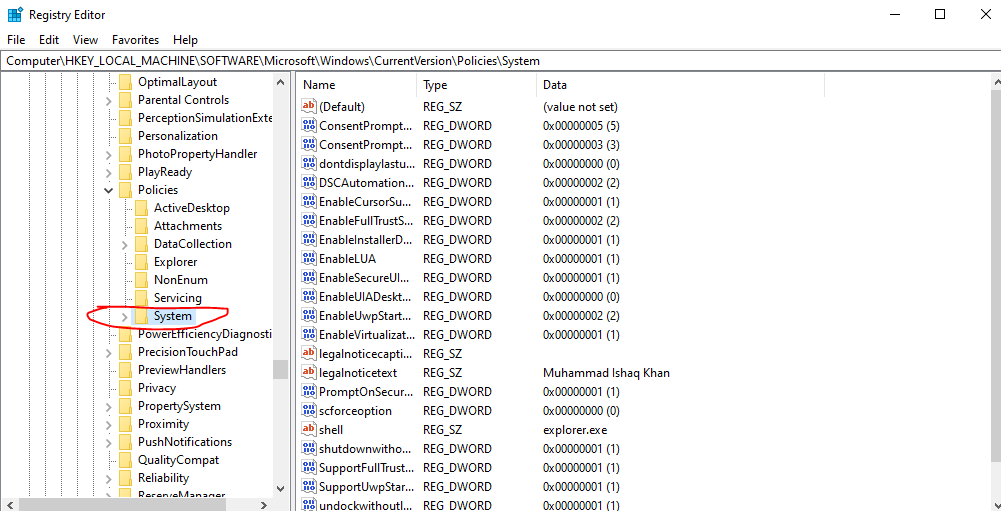Select the Proximity key label
Viewport: 1001px width, 511px height.
(163, 423)
